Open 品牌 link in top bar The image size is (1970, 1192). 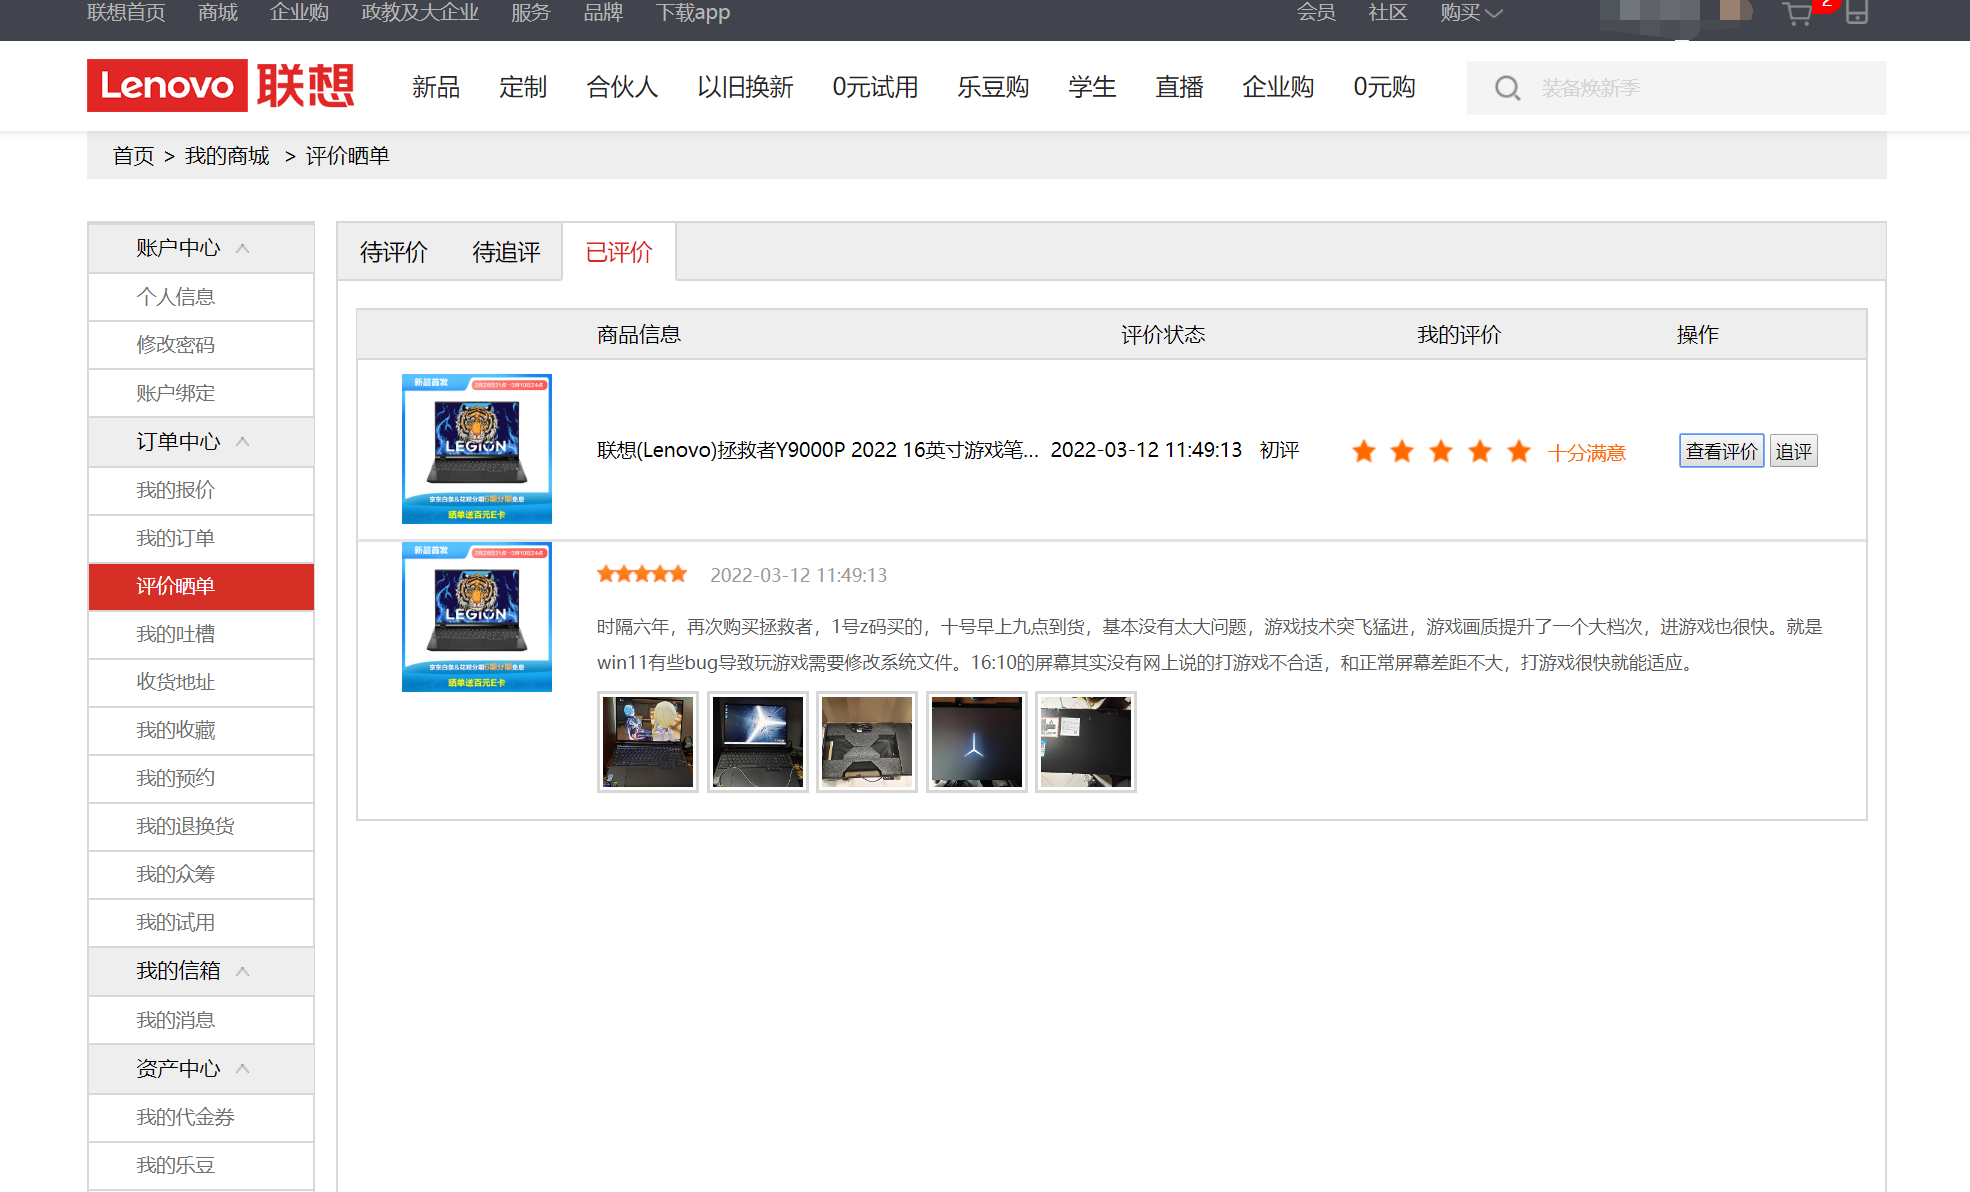click(603, 13)
